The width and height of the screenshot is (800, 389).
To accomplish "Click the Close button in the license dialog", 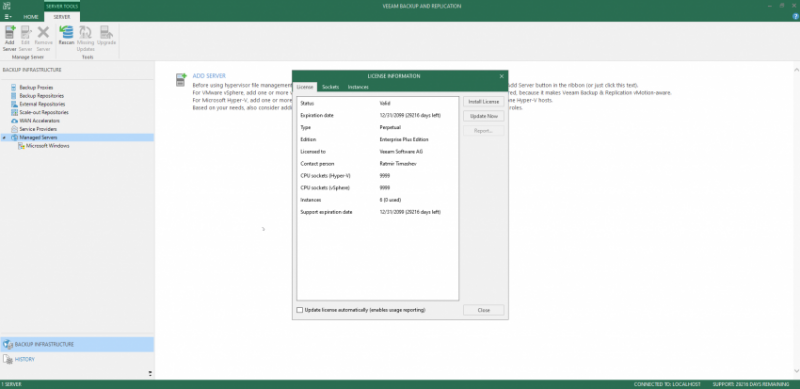I will pyautogui.click(x=484, y=310).
